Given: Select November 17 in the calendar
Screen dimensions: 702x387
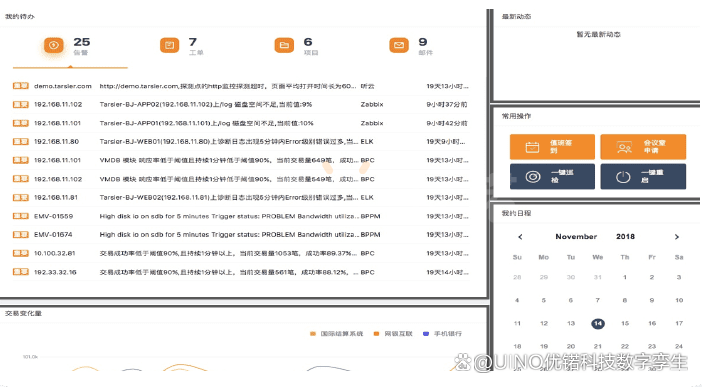Looking at the screenshot, I should 679,323.
